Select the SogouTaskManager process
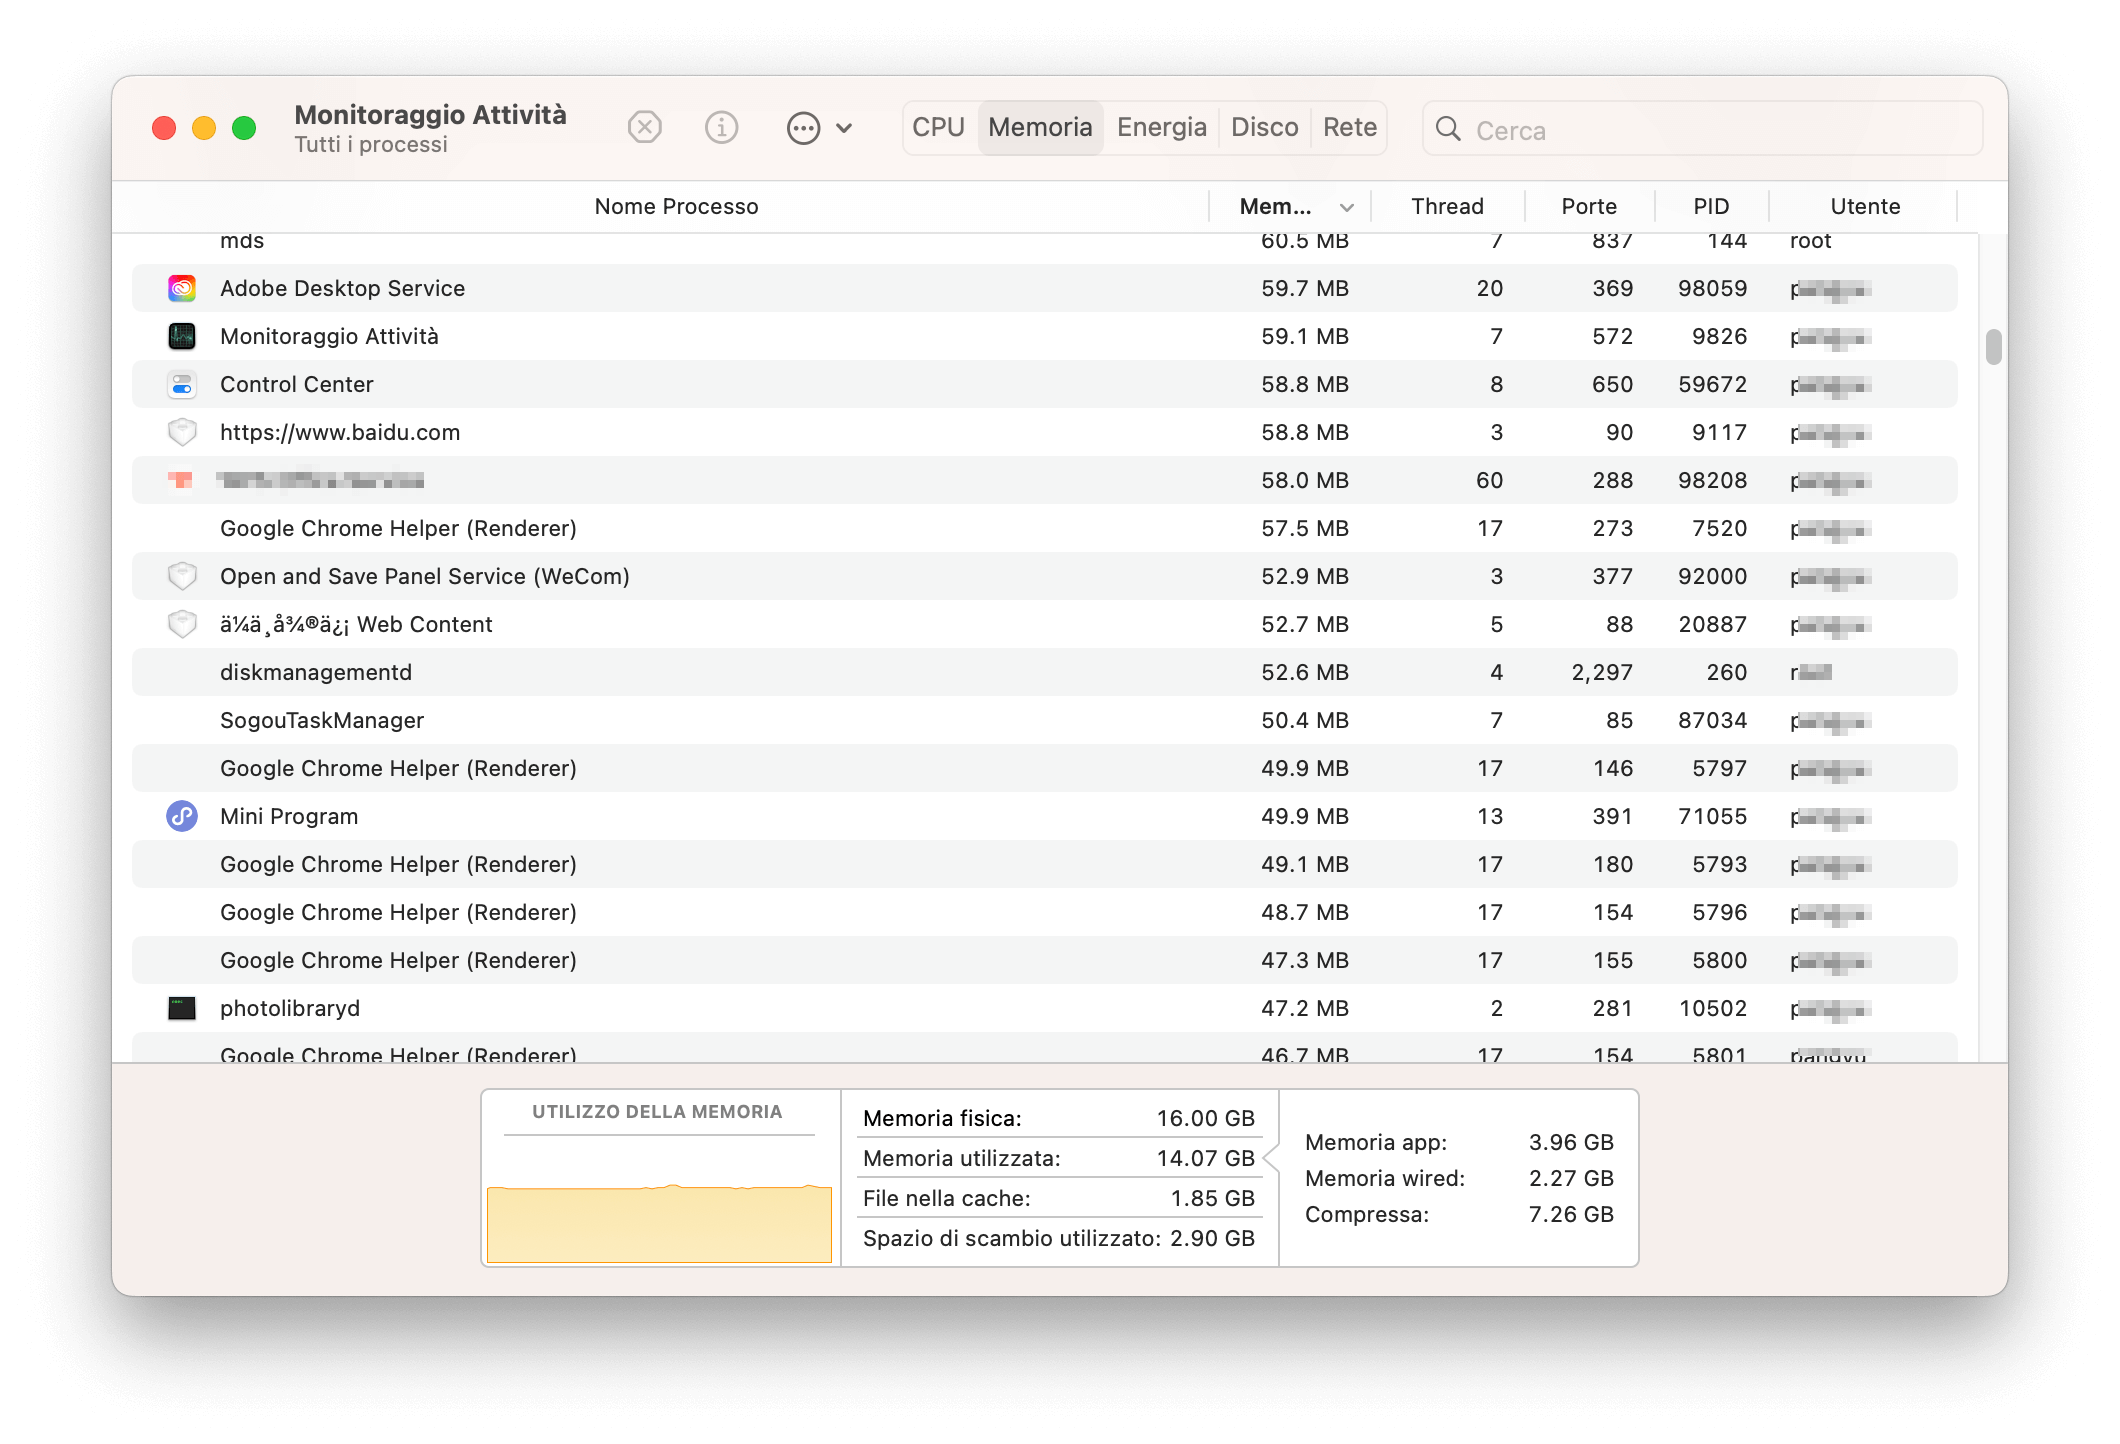Viewport: 2120px width, 1444px height. (x=1044, y=720)
